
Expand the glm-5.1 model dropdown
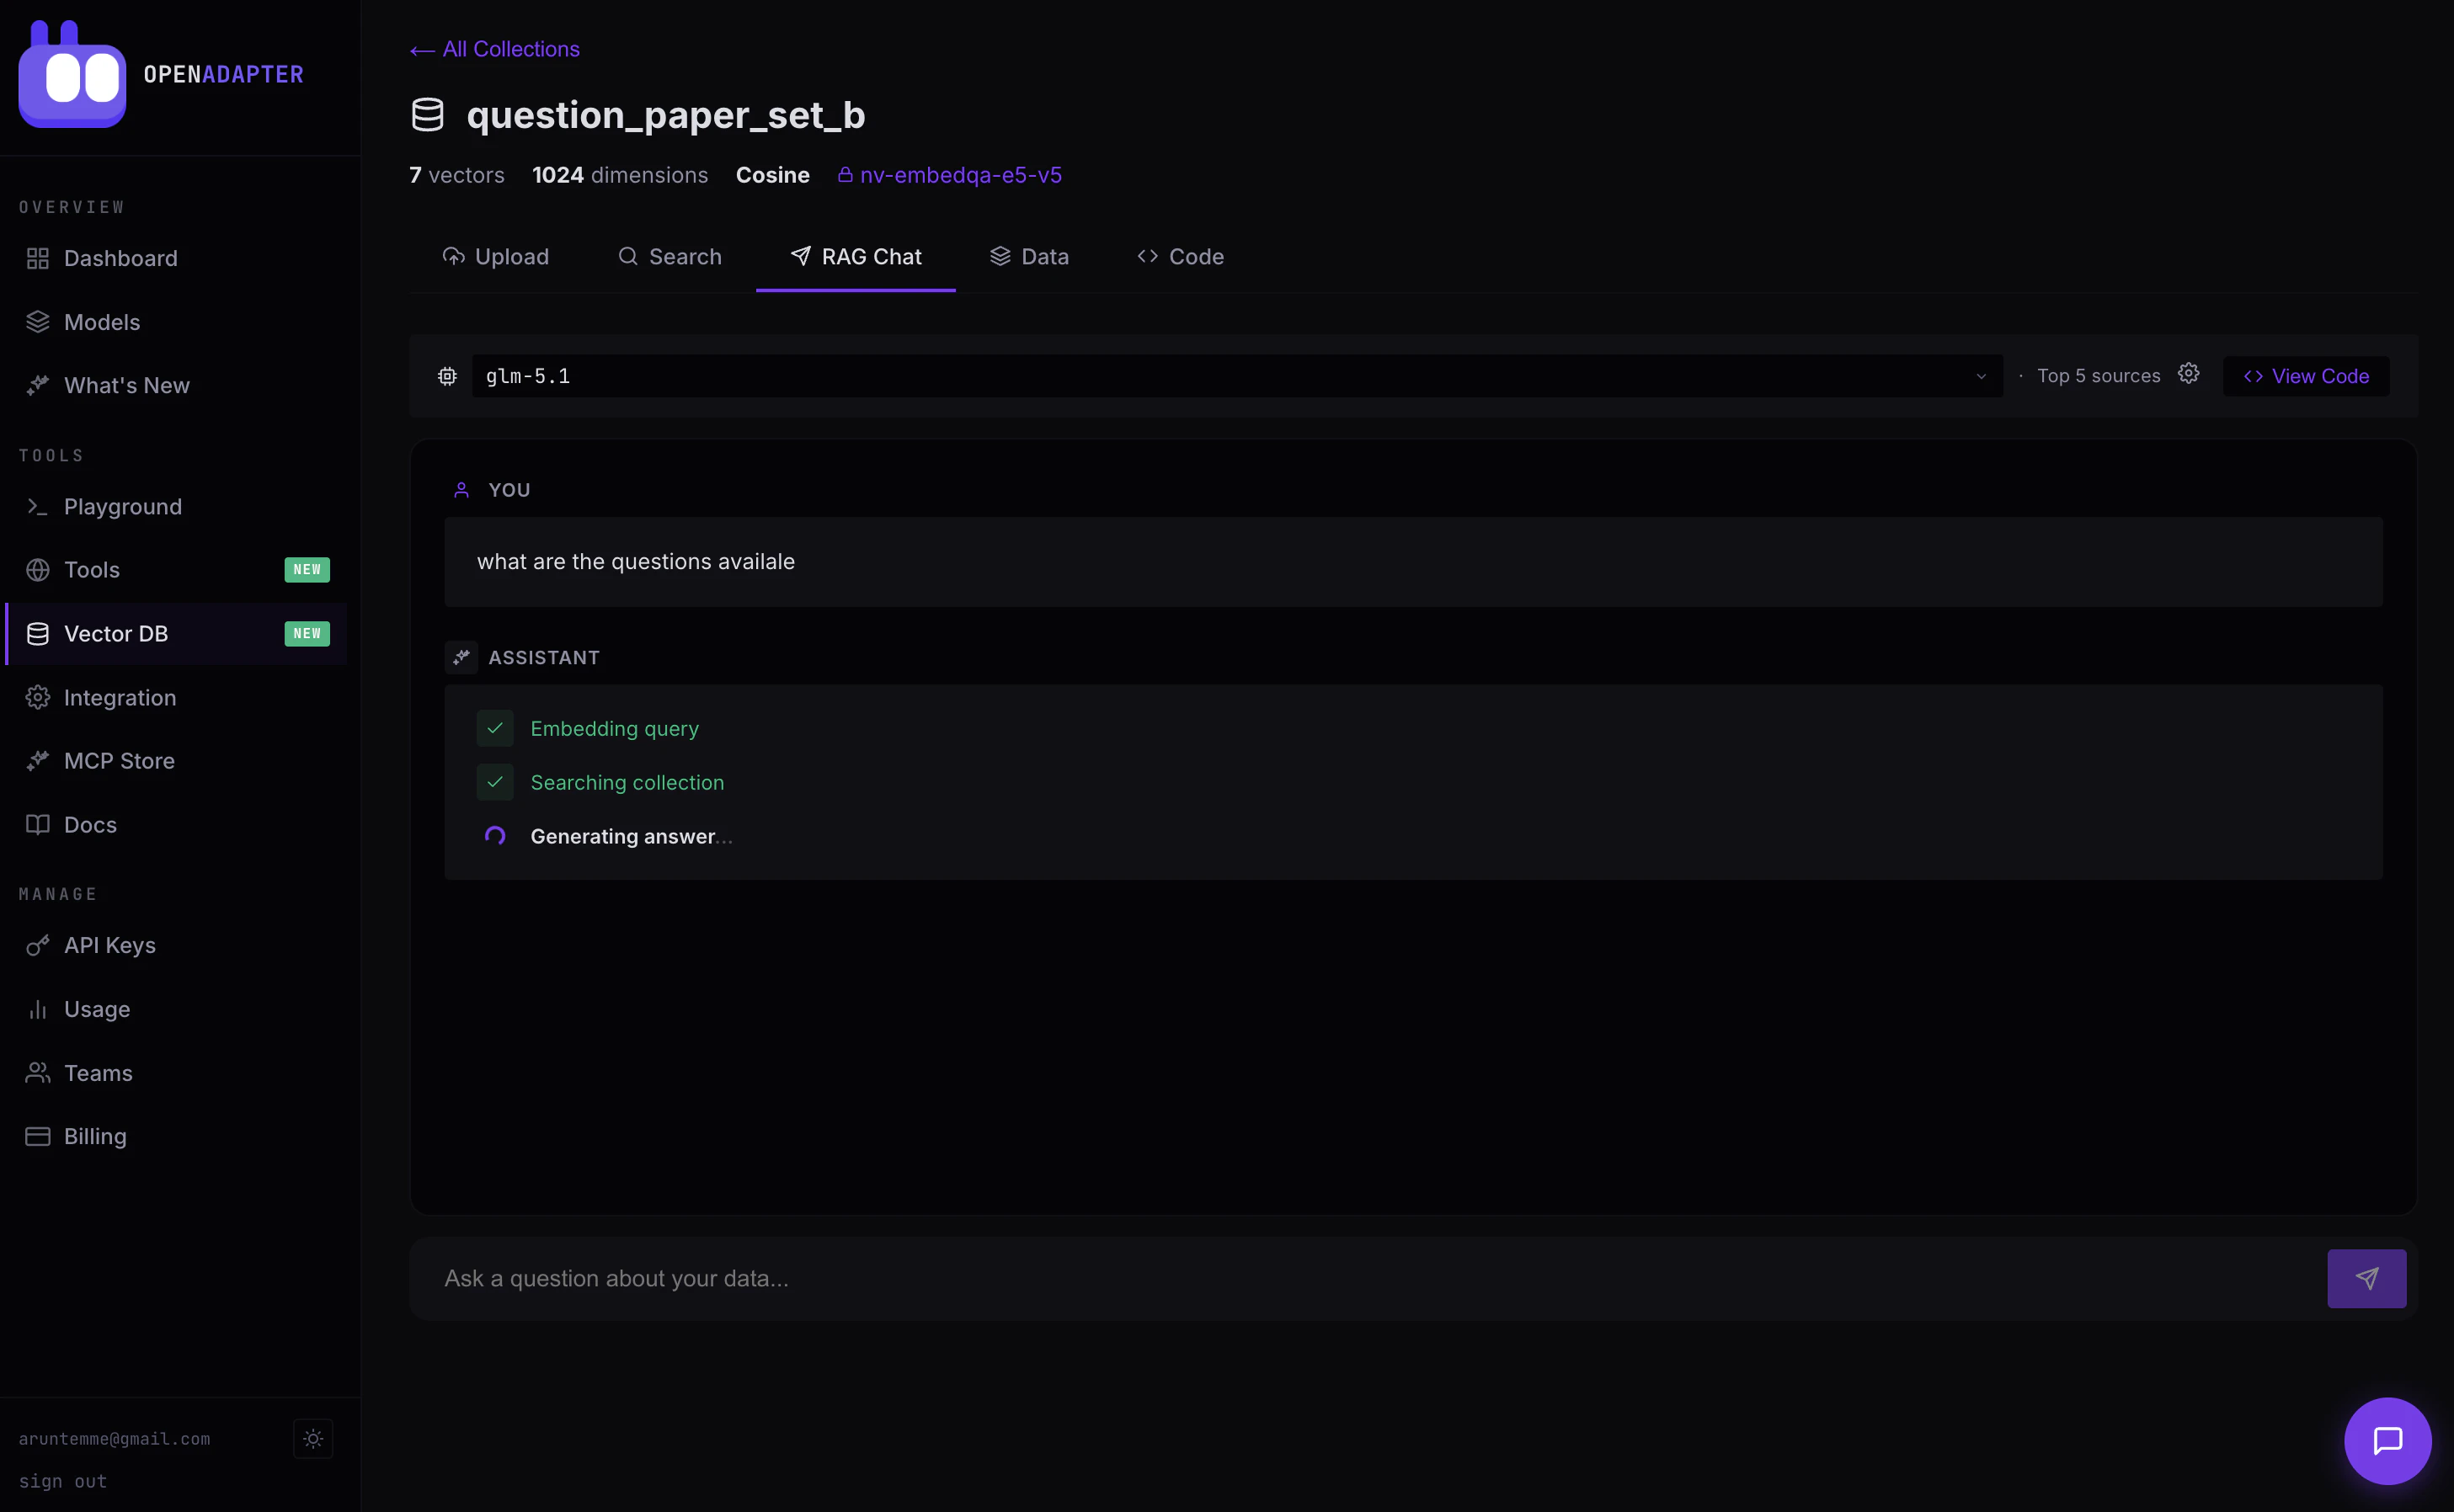pos(1237,376)
